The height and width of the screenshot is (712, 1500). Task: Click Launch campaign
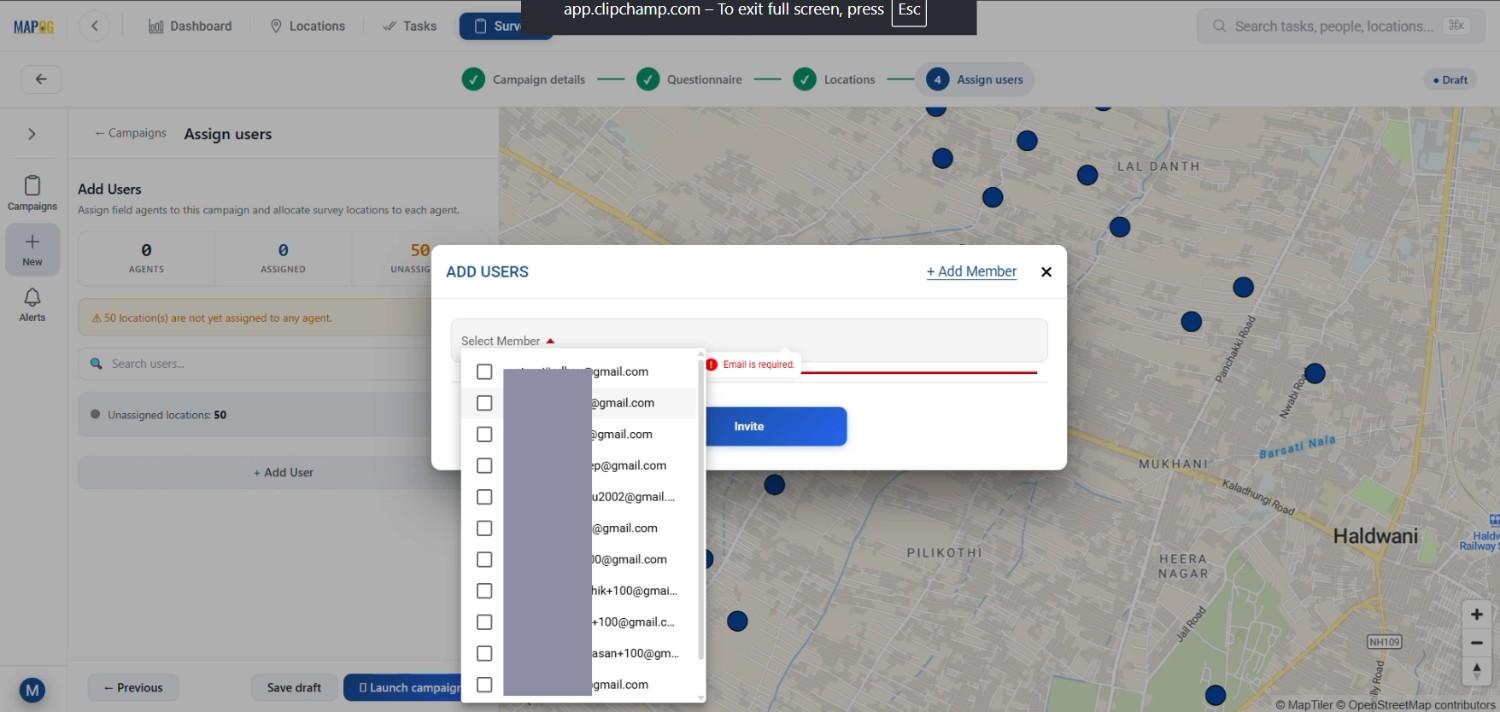pyautogui.click(x=408, y=687)
